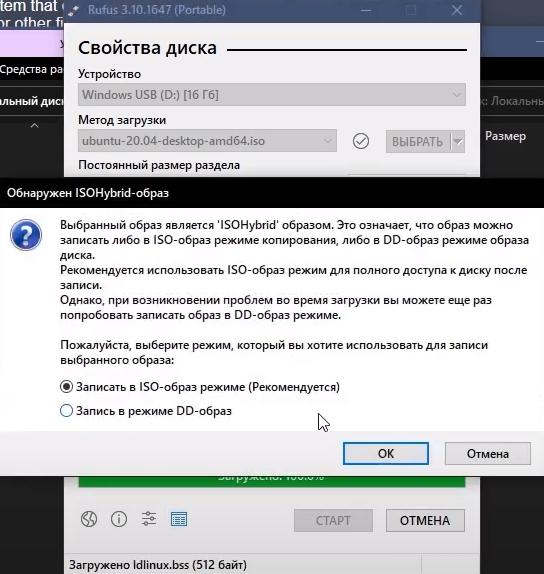The height and width of the screenshot is (574, 544).
Task: Collapse the up chevron in Explorer
Action: pos(34,126)
